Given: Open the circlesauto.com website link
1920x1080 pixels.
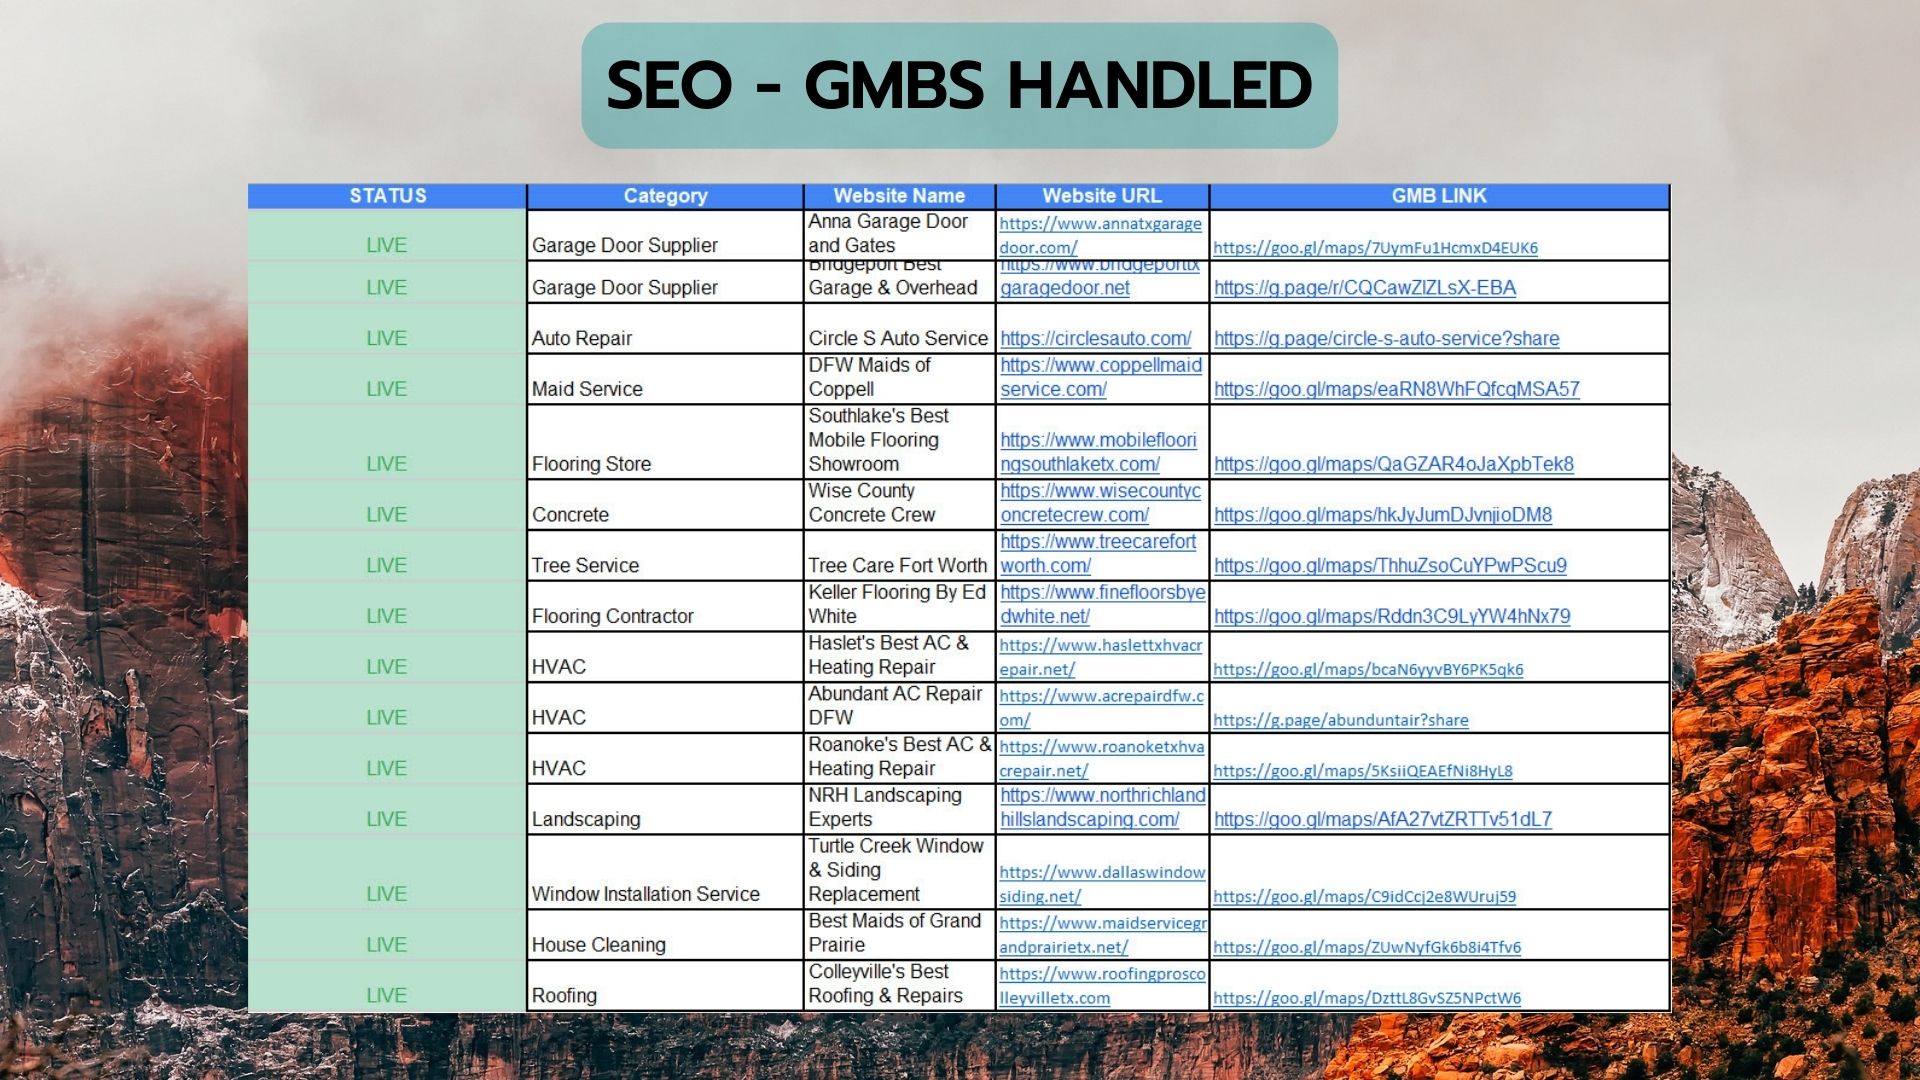Looking at the screenshot, I should pyautogui.click(x=1095, y=339).
